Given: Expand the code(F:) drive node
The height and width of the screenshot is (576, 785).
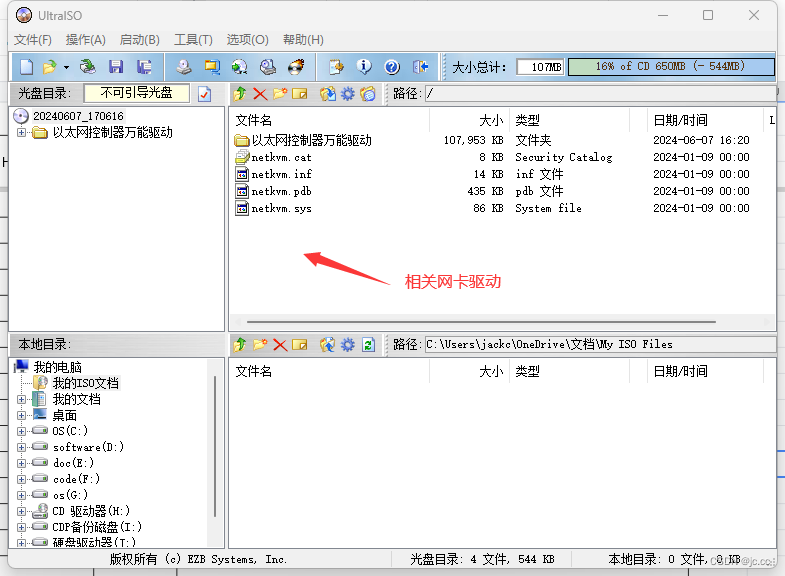Looking at the screenshot, I should [21, 479].
